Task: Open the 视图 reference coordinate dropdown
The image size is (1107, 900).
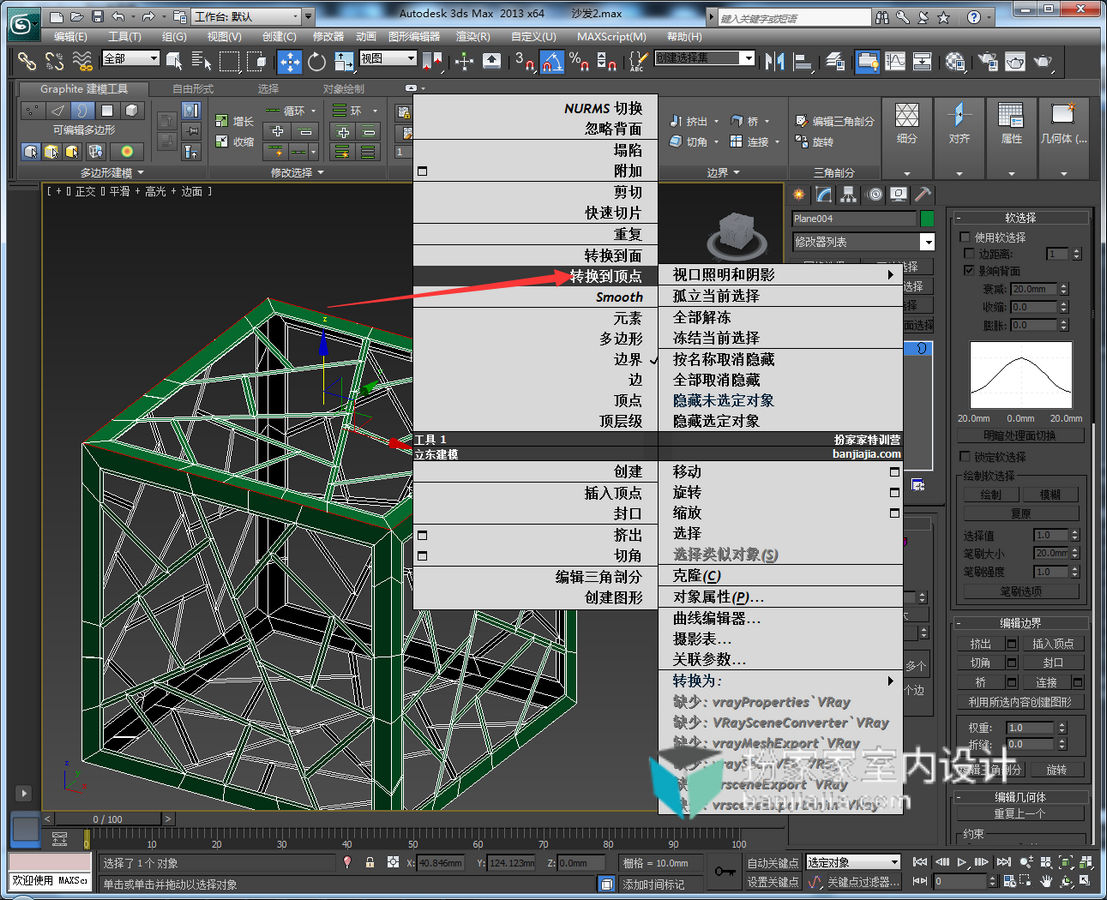Action: click(388, 59)
